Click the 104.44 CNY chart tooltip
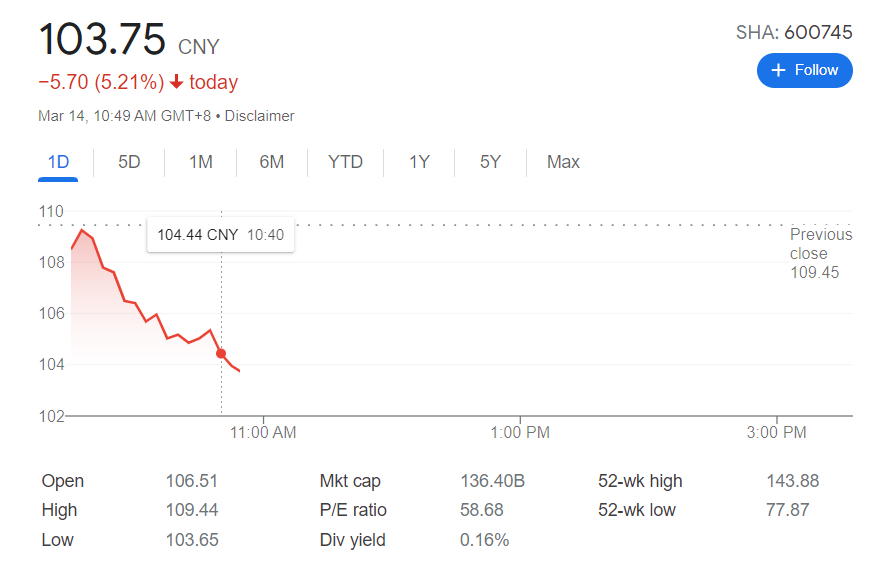This screenshot has width=896, height=576. (x=220, y=235)
